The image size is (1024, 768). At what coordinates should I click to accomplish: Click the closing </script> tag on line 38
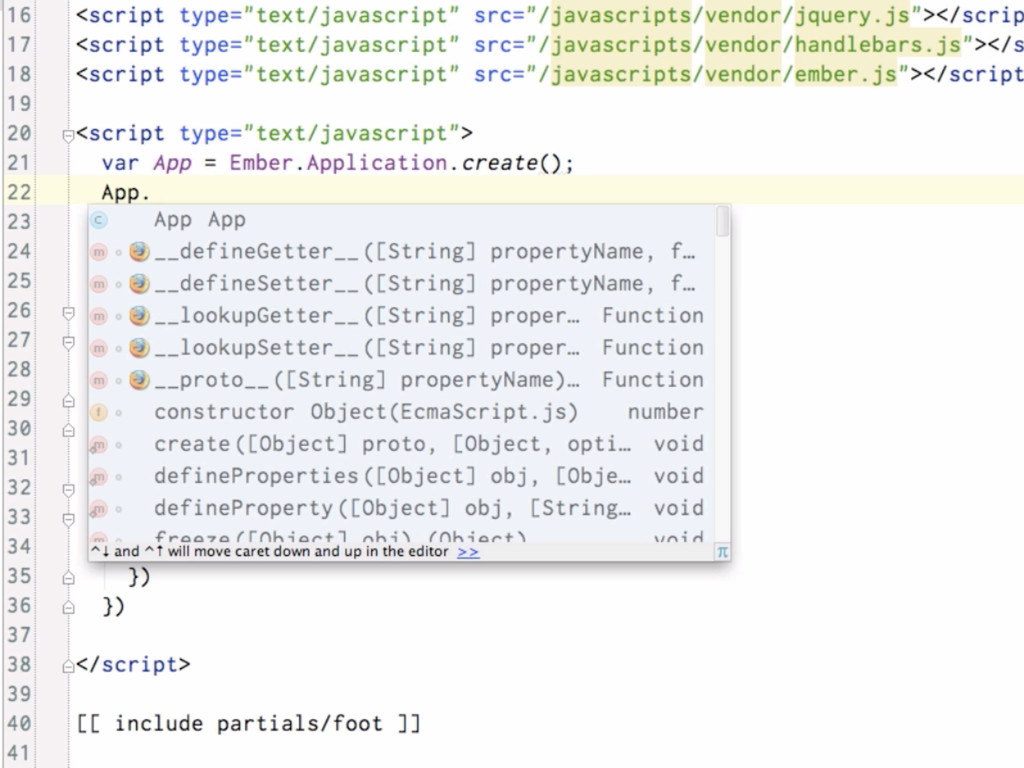point(133,664)
